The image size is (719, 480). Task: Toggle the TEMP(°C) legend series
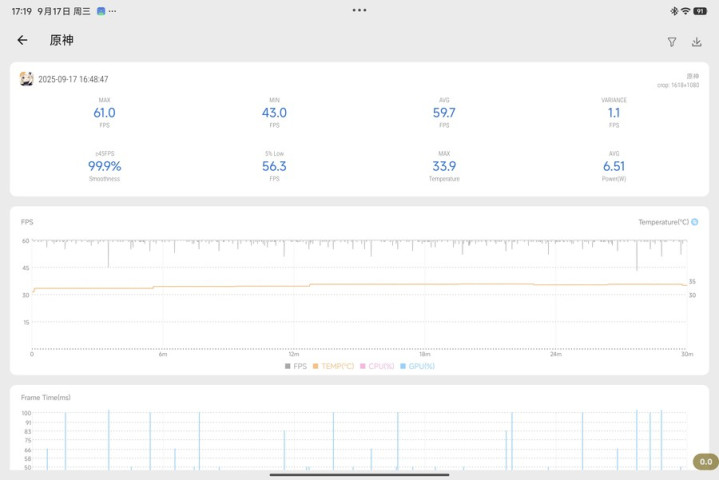[333, 366]
